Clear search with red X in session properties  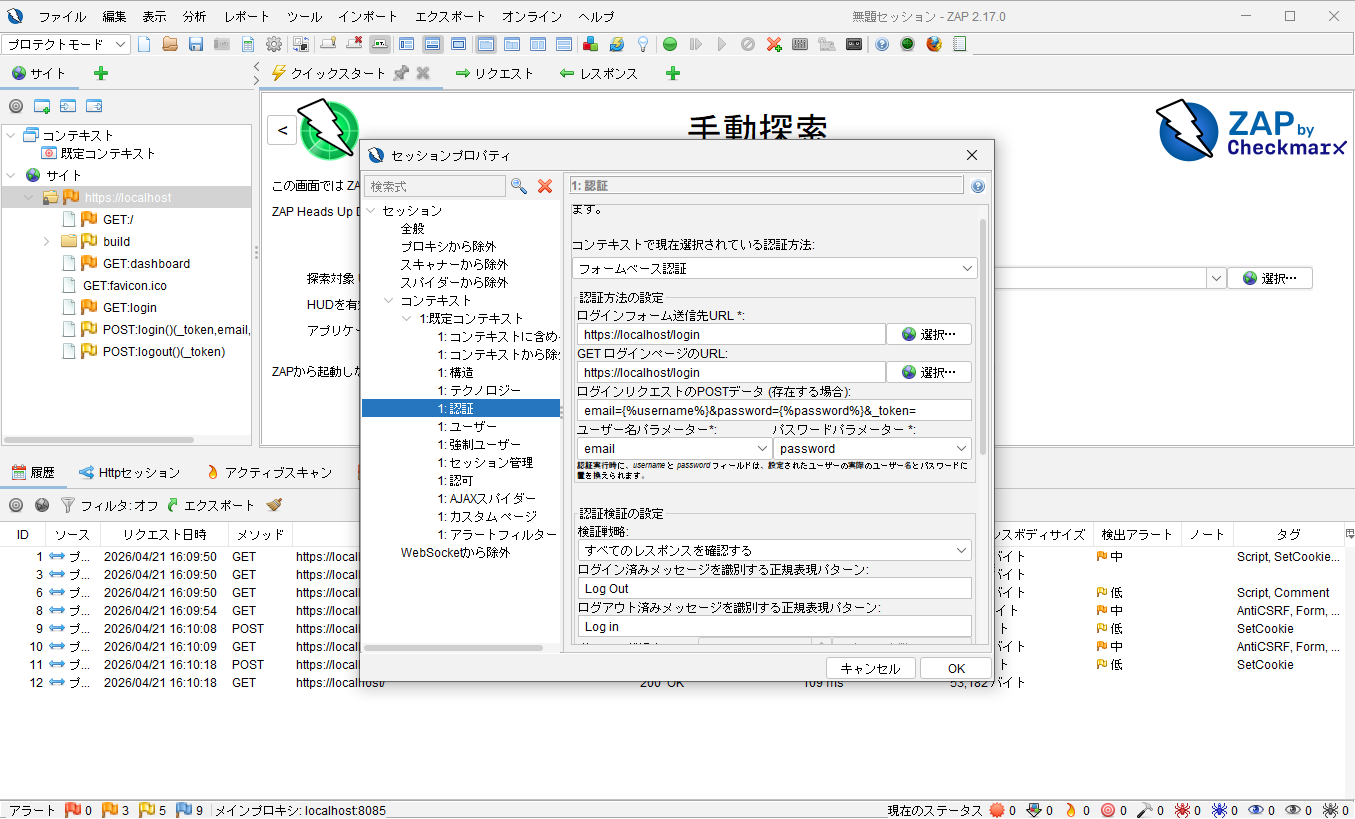[545, 186]
